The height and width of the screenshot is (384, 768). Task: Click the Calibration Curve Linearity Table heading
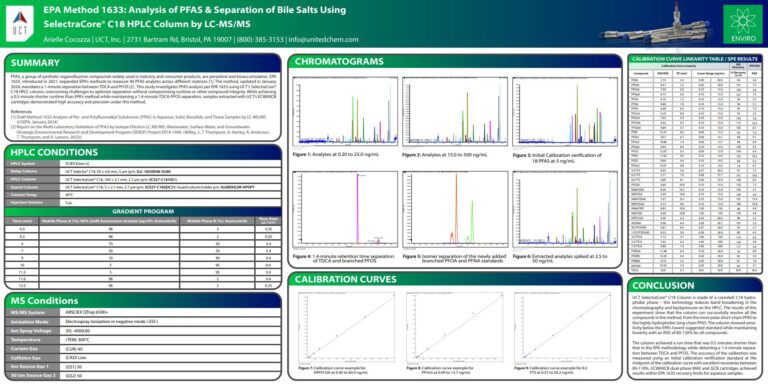pos(695,58)
